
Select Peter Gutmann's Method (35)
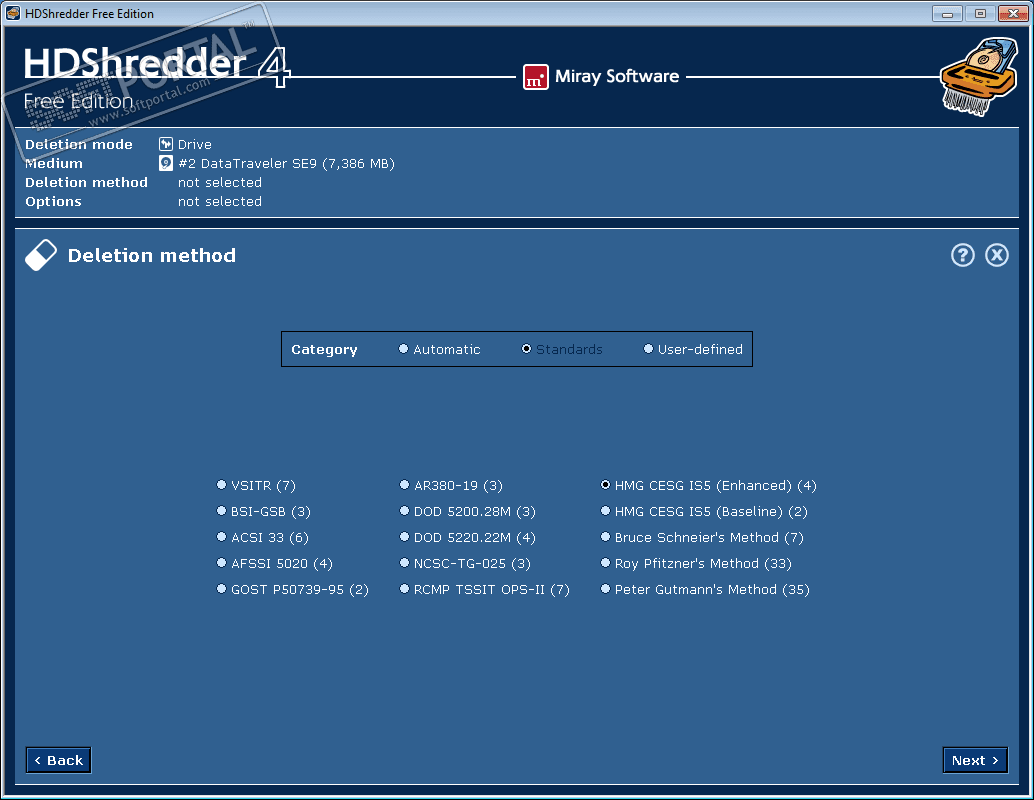[705, 590]
